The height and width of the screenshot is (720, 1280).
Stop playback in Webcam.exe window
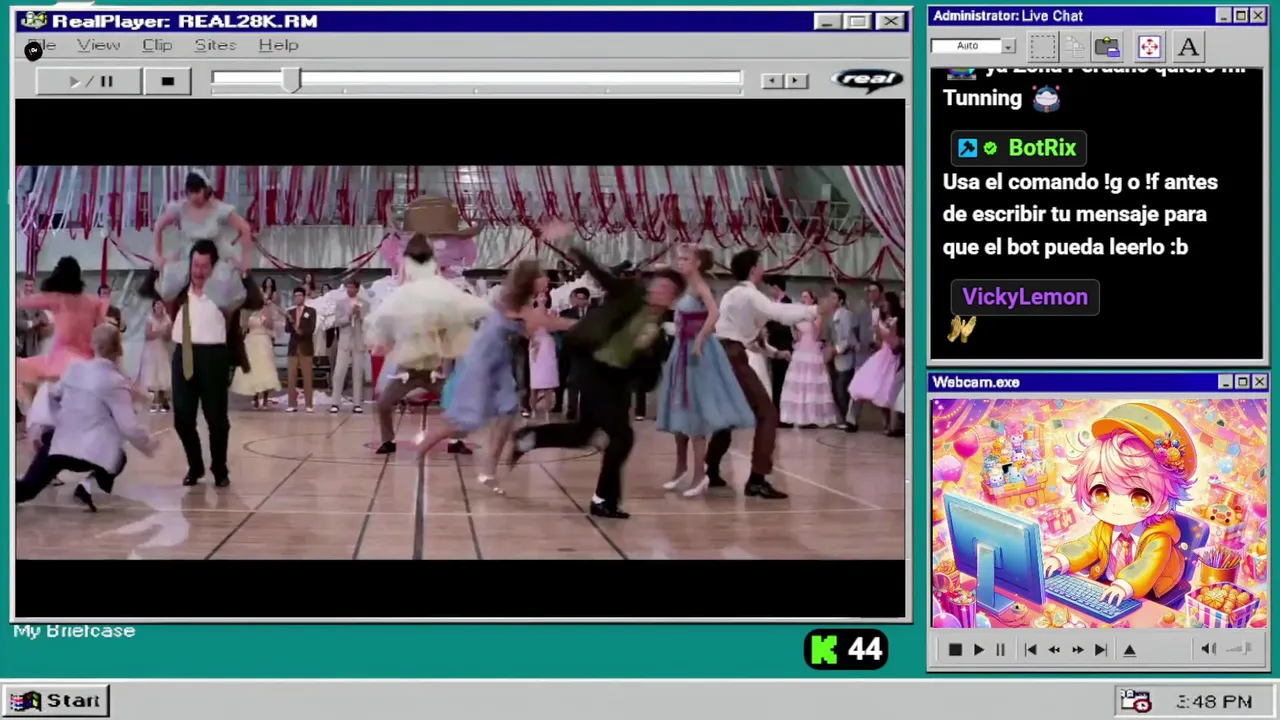click(x=954, y=650)
